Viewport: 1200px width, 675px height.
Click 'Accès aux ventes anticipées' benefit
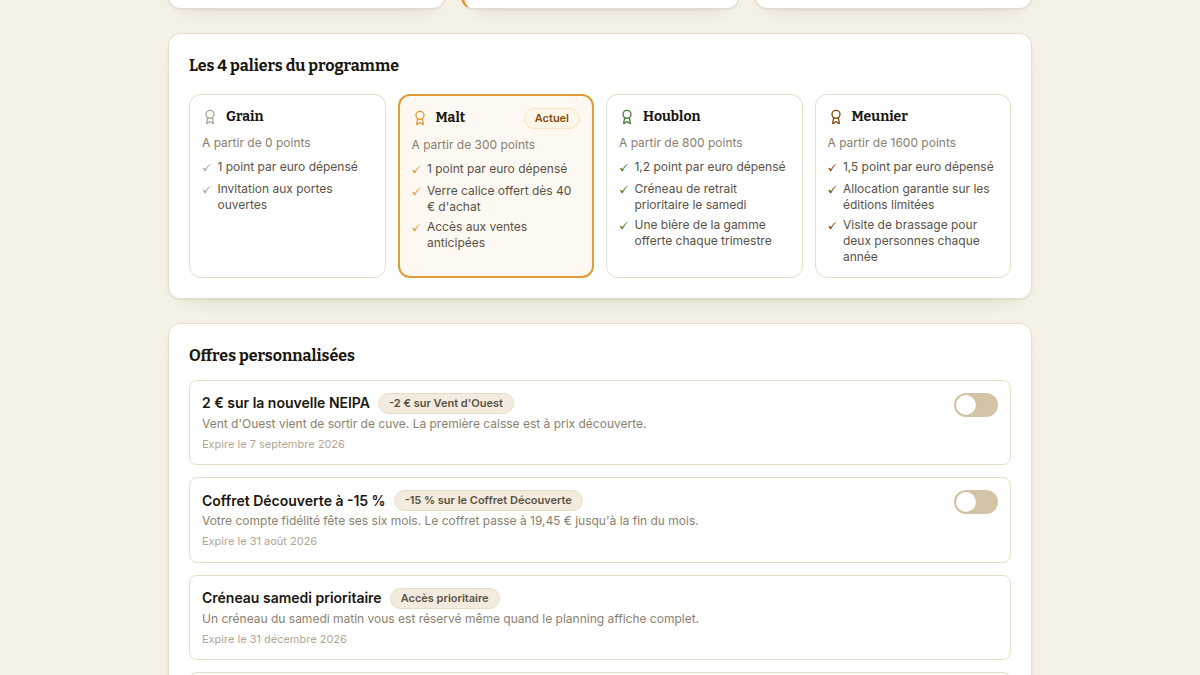click(x=477, y=235)
